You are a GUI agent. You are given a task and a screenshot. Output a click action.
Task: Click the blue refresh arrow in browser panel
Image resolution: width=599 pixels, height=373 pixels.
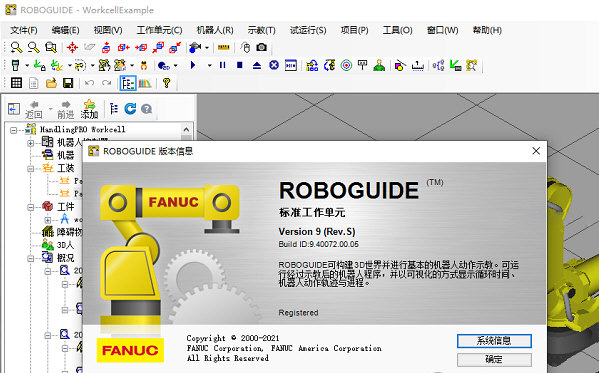(x=130, y=109)
